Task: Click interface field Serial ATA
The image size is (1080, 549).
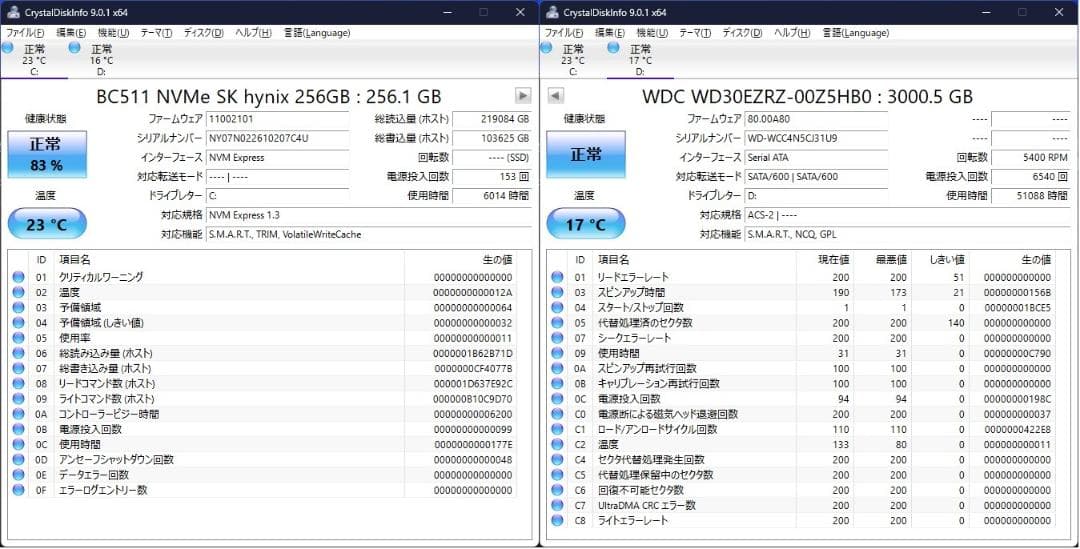Action: coord(817,157)
